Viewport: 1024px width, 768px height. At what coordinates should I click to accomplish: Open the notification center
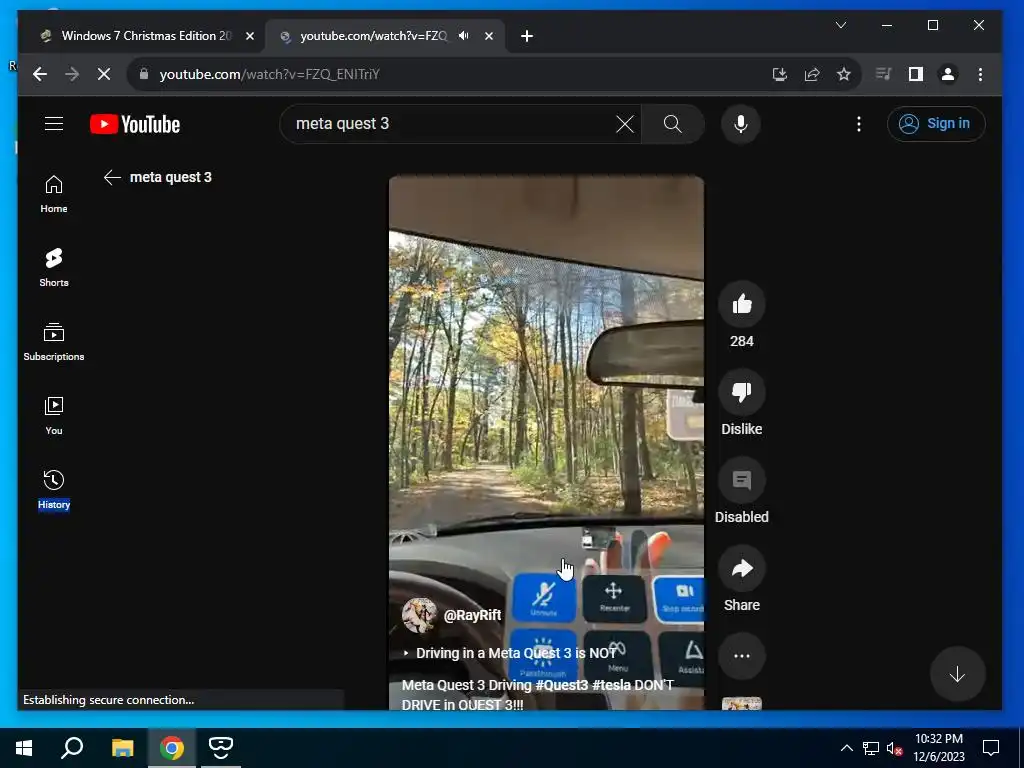pyautogui.click(x=991, y=748)
